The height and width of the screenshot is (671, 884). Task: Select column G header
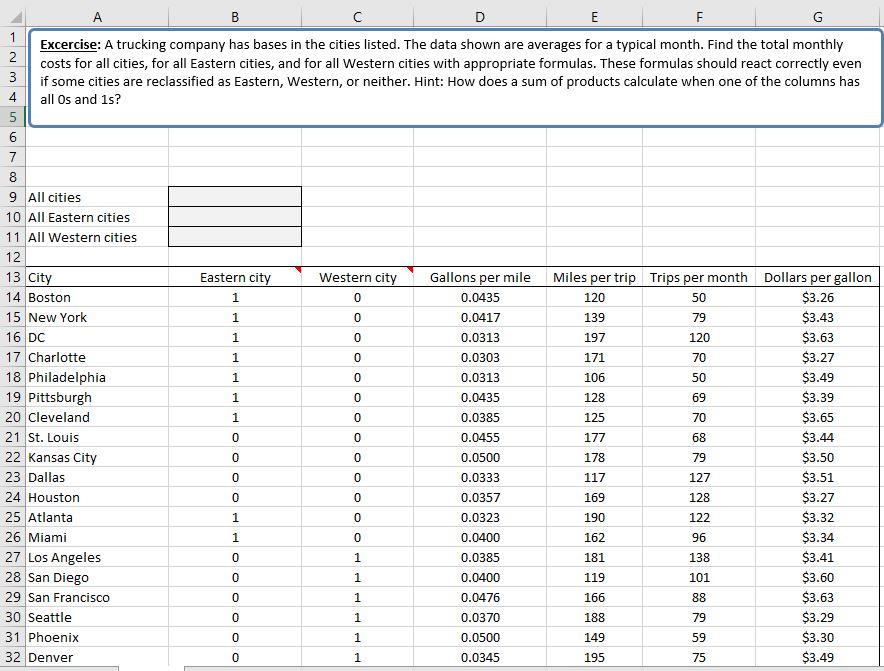point(817,16)
